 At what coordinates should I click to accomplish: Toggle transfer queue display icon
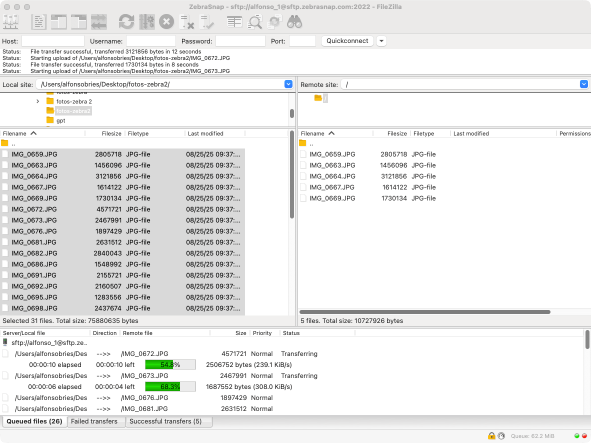point(99,22)
